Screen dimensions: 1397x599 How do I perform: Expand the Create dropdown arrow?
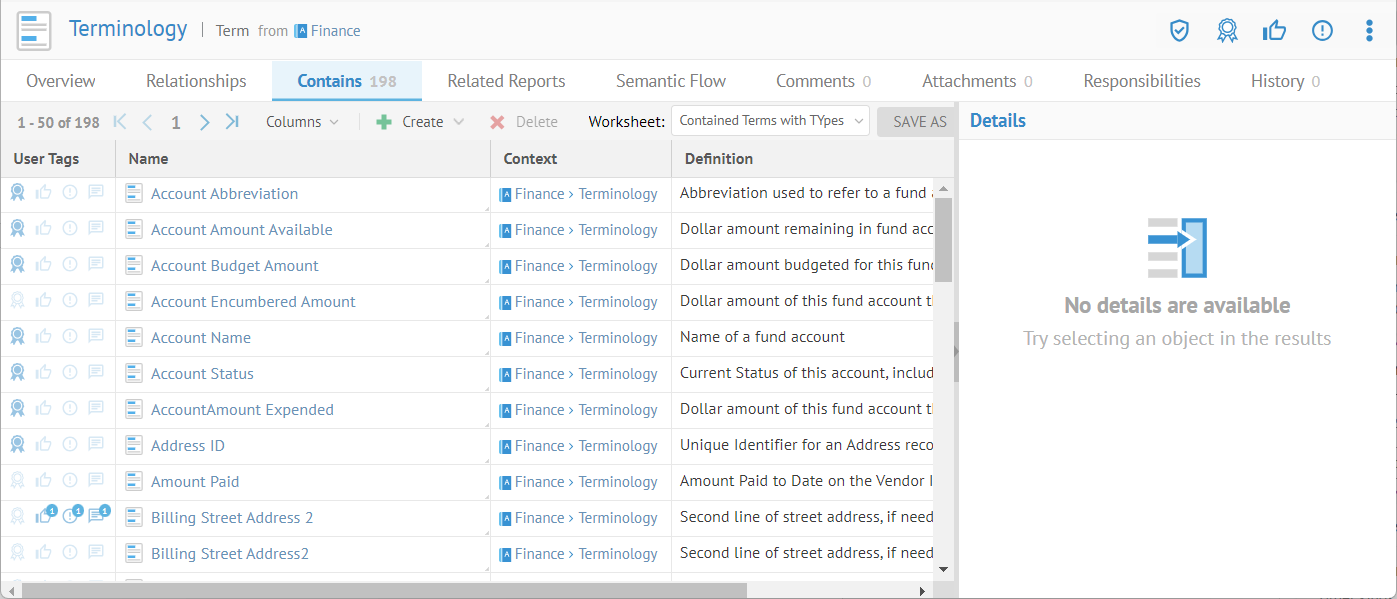(x=459, y=122)
